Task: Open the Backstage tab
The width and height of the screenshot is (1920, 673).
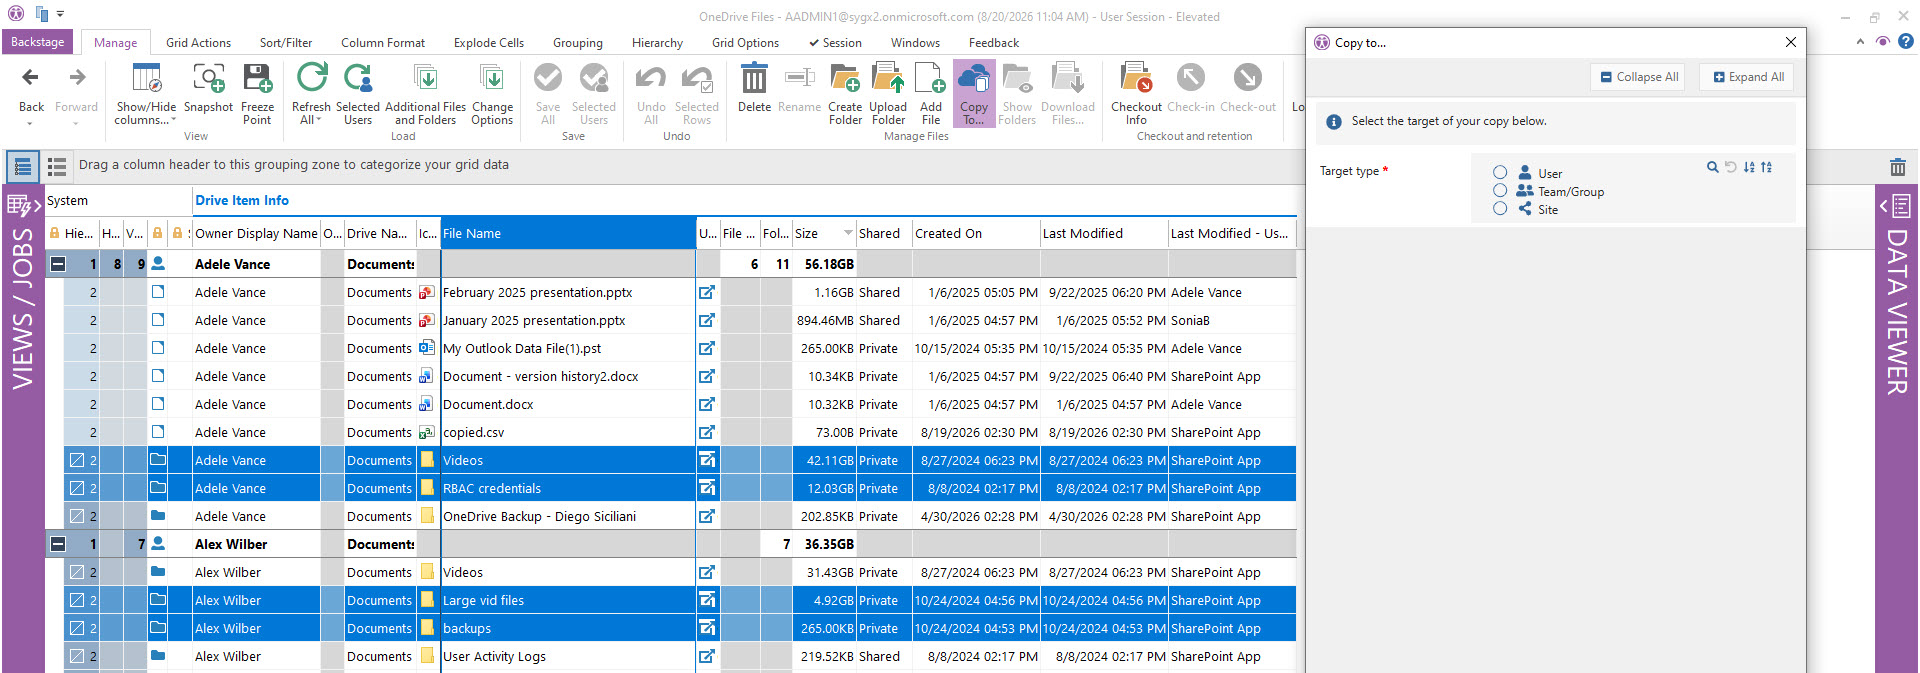Action: click(38, 42)
